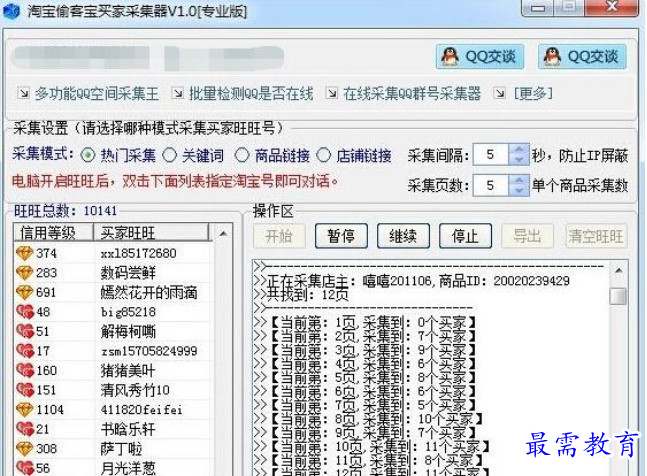Open the 在线采集QQ群号采集器 link

click(x=412, y=94)
